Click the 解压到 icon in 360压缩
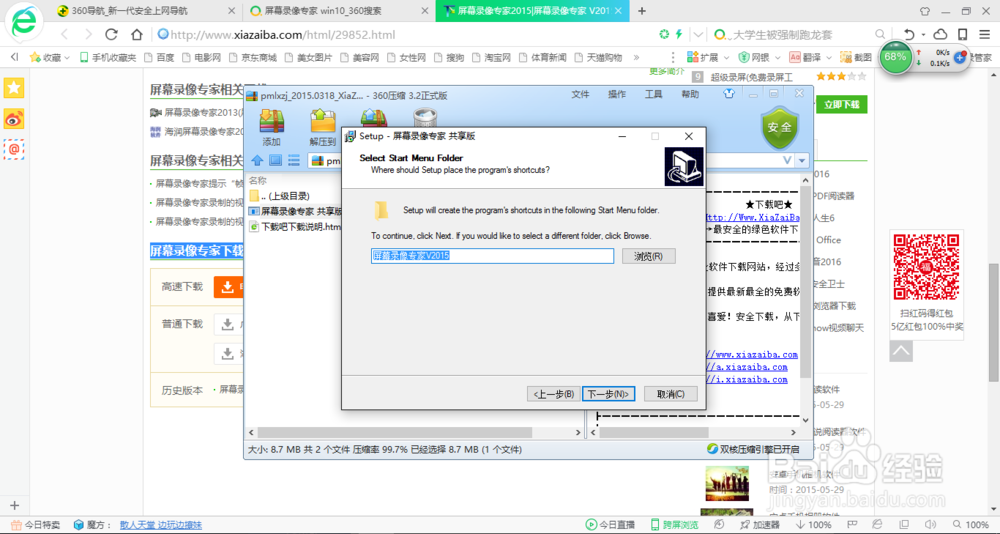The height and width of the screenshot is (534, 1000). click(x=323, y=127)
